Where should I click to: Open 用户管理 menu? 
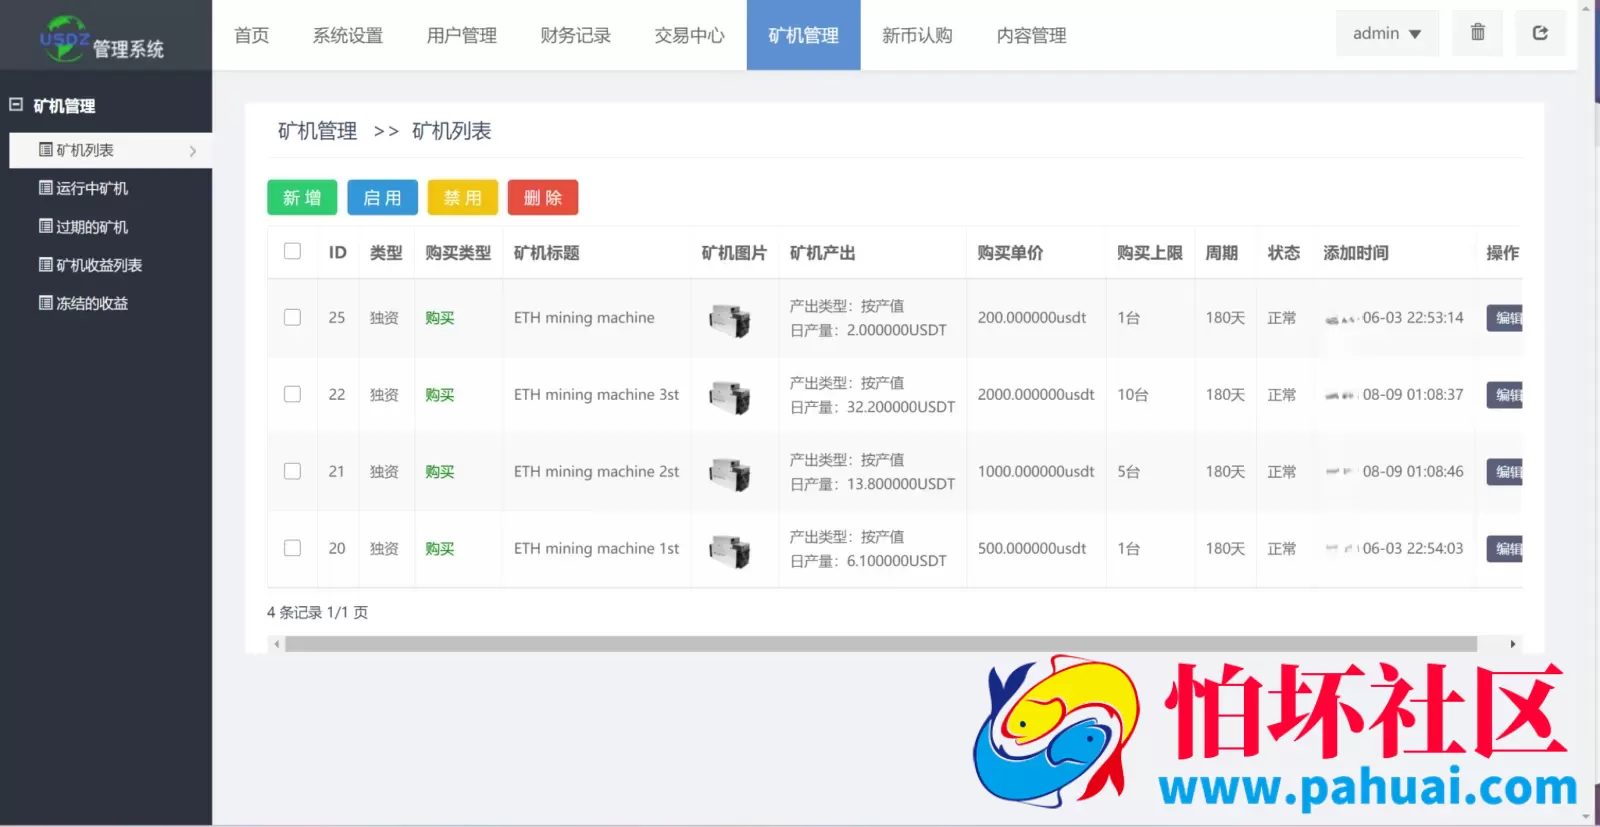(461, 35)
